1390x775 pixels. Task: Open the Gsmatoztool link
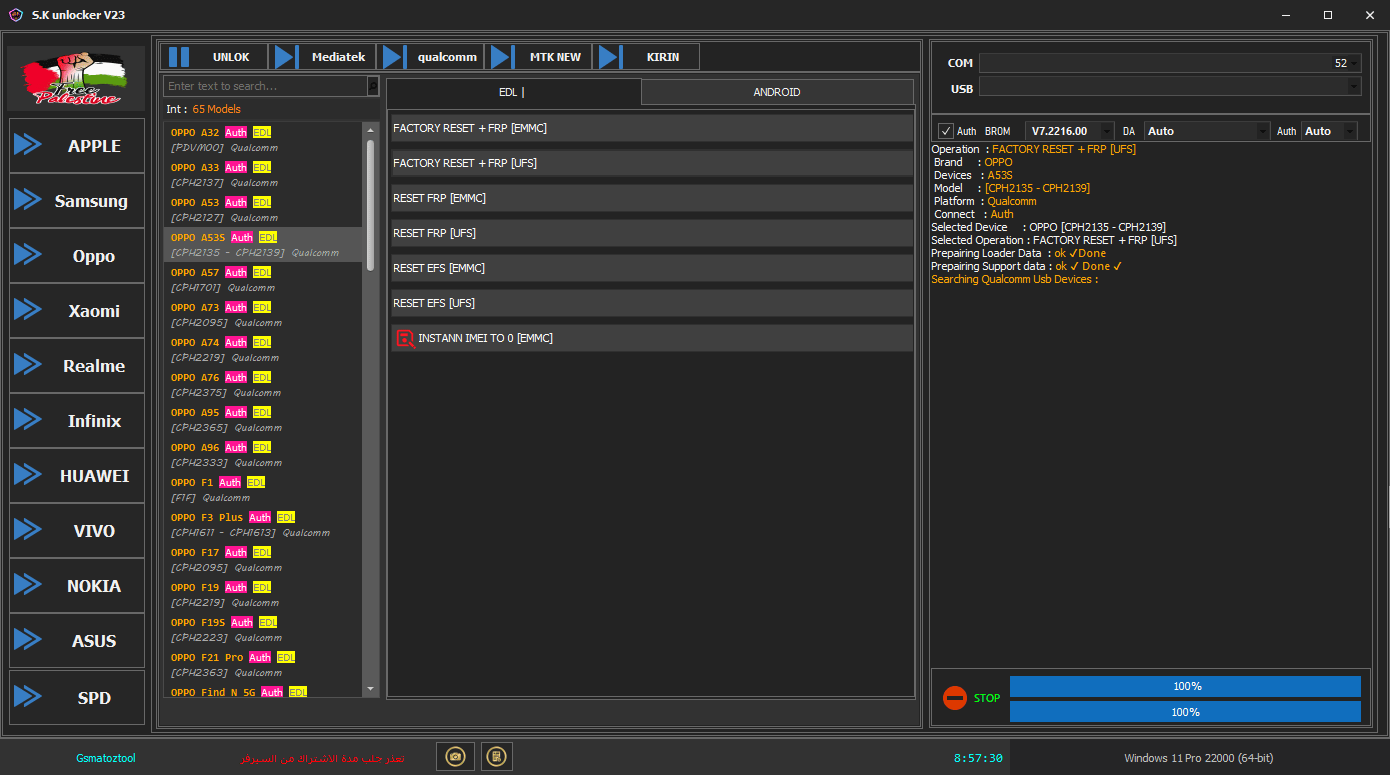[x=105, y=757]
